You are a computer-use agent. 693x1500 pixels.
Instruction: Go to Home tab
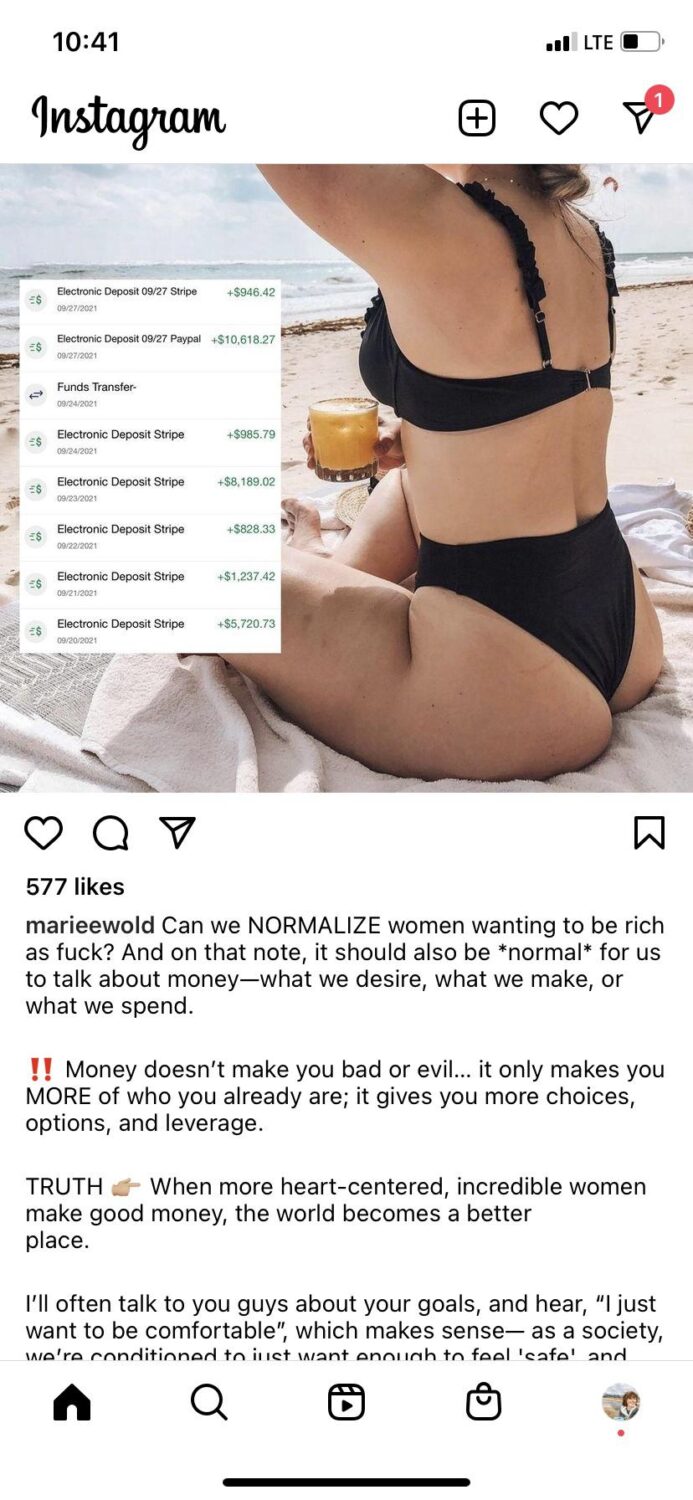pyautogui.click(x=72, y=1403)
